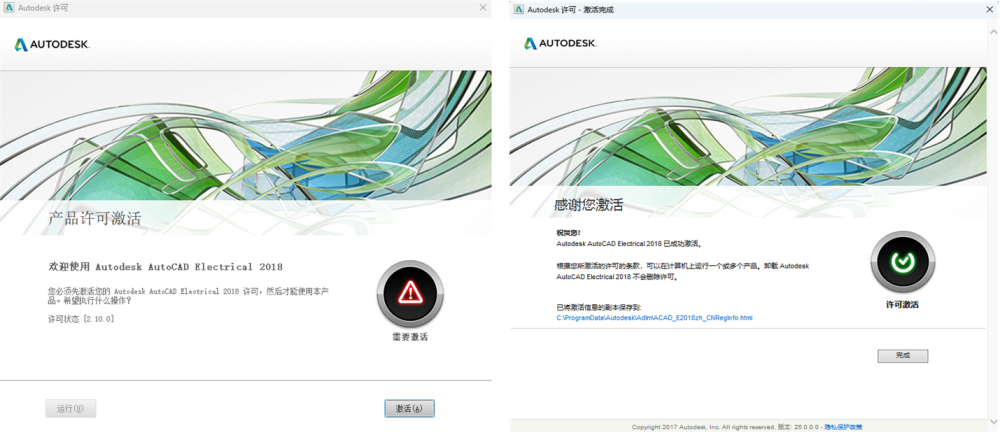Click the 许可激活 label under check icon
1000x444 pixels.
(902, 305)
